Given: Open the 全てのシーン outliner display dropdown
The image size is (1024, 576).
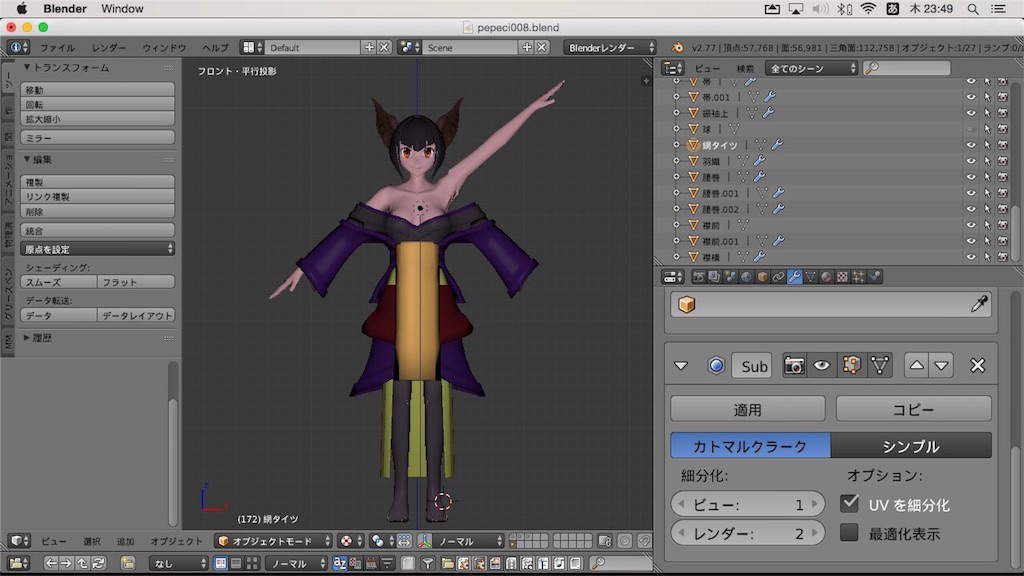Looking at the screenshot, I should [x=810, y=68].
